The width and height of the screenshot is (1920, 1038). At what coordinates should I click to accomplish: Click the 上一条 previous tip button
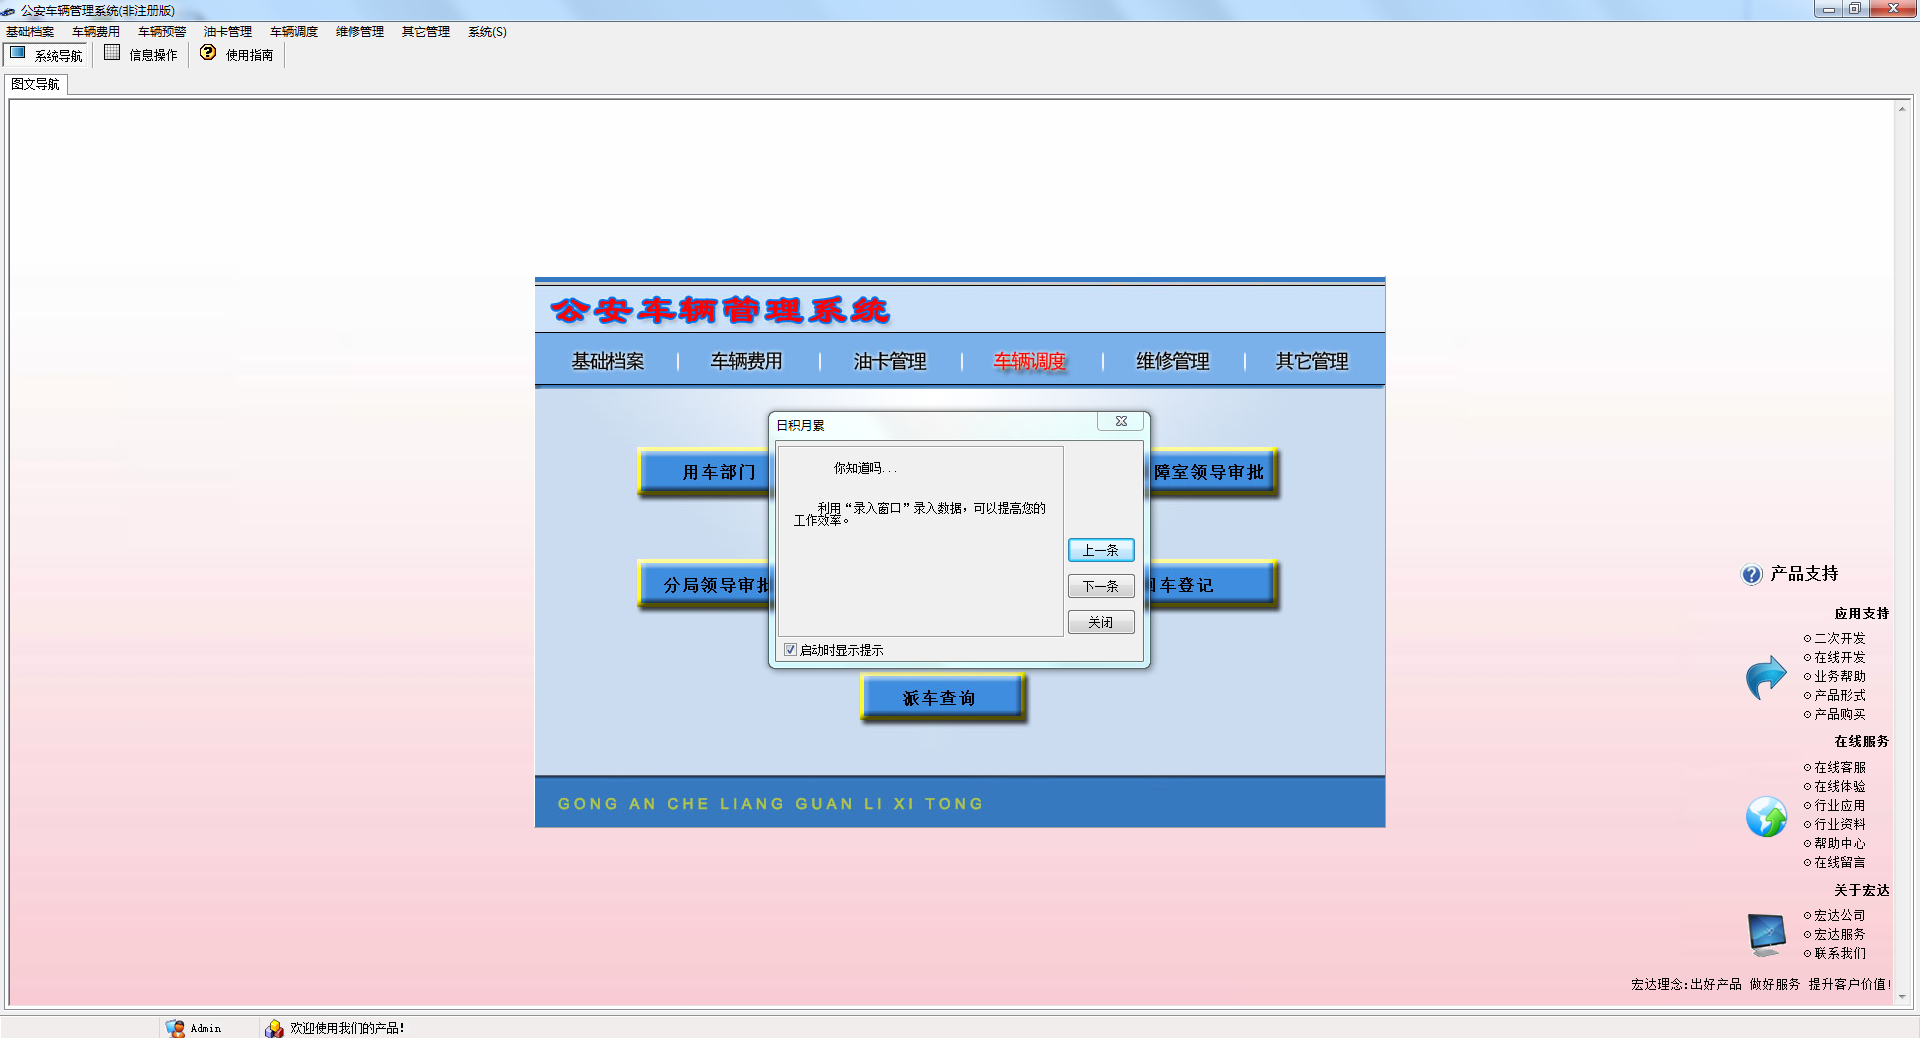[1100, 550]
